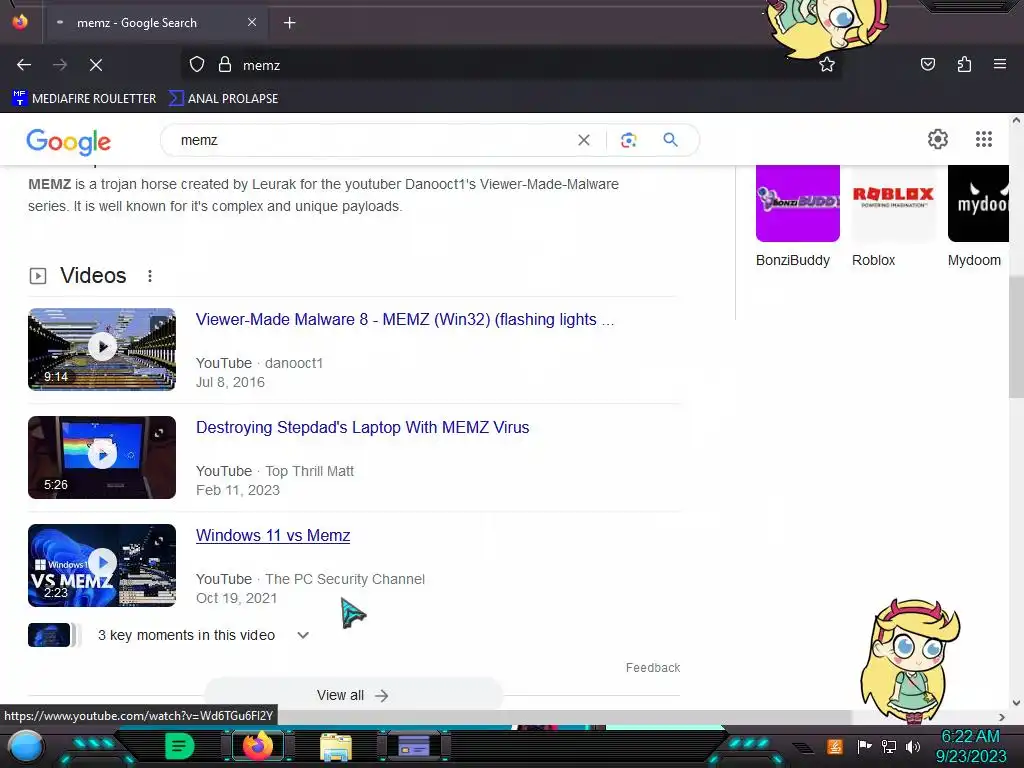The image size is (1024, 768).
Task: Click the magnifier search button
Action: pyautogui.click(x=670, y=139)
